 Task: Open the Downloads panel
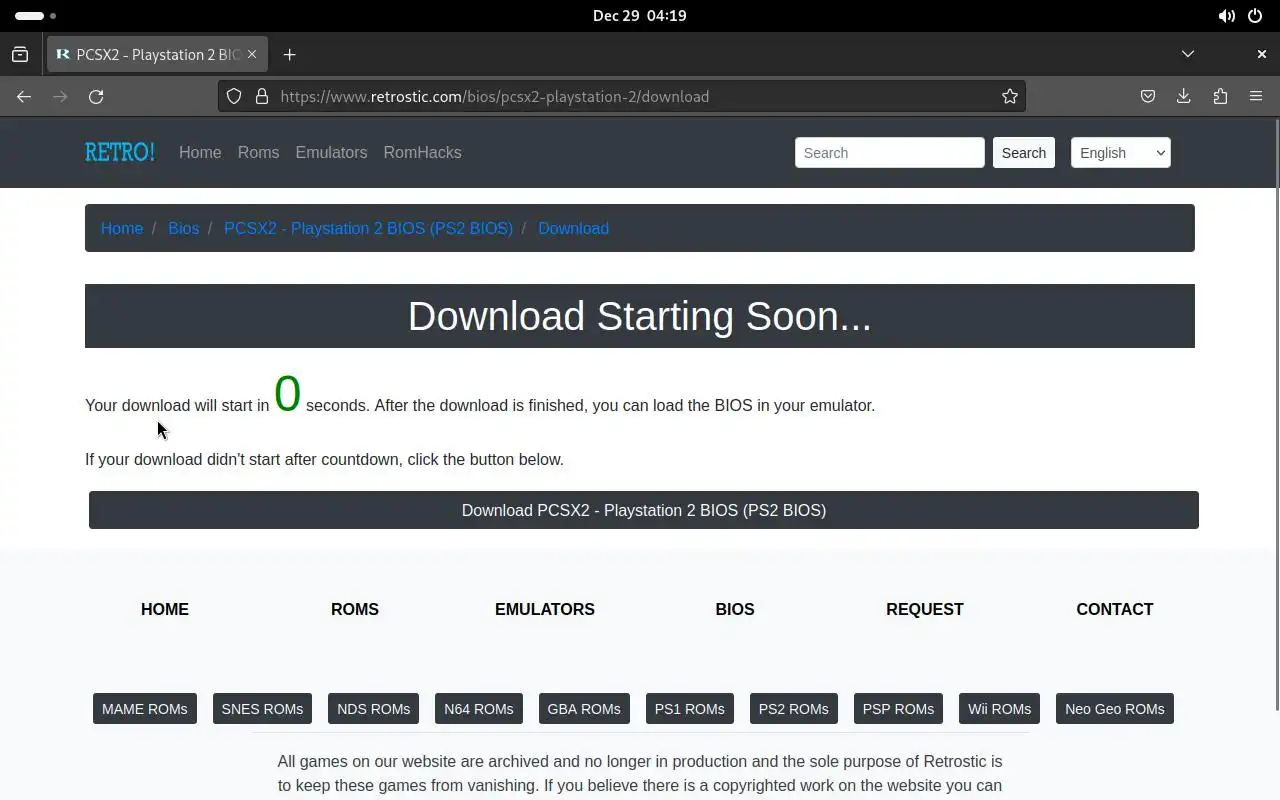(x=1184, y=96)
